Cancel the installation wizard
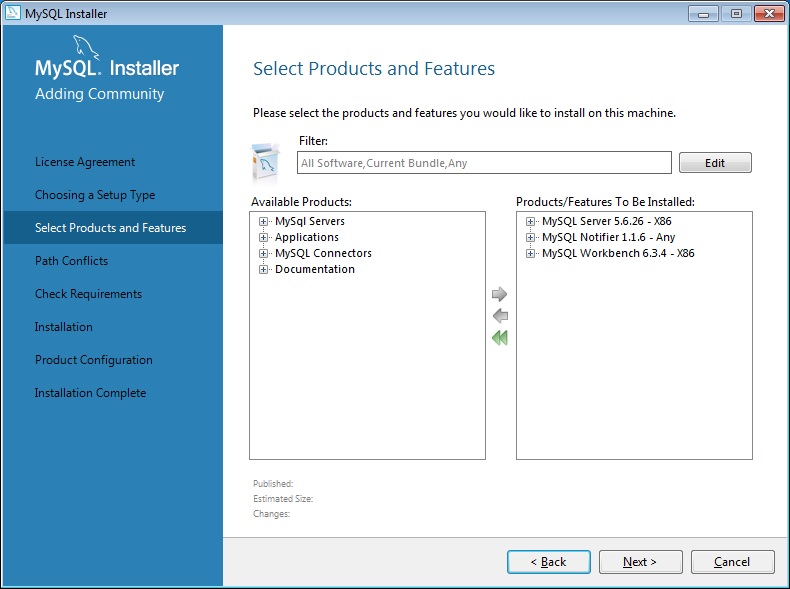 click(732, 562)
